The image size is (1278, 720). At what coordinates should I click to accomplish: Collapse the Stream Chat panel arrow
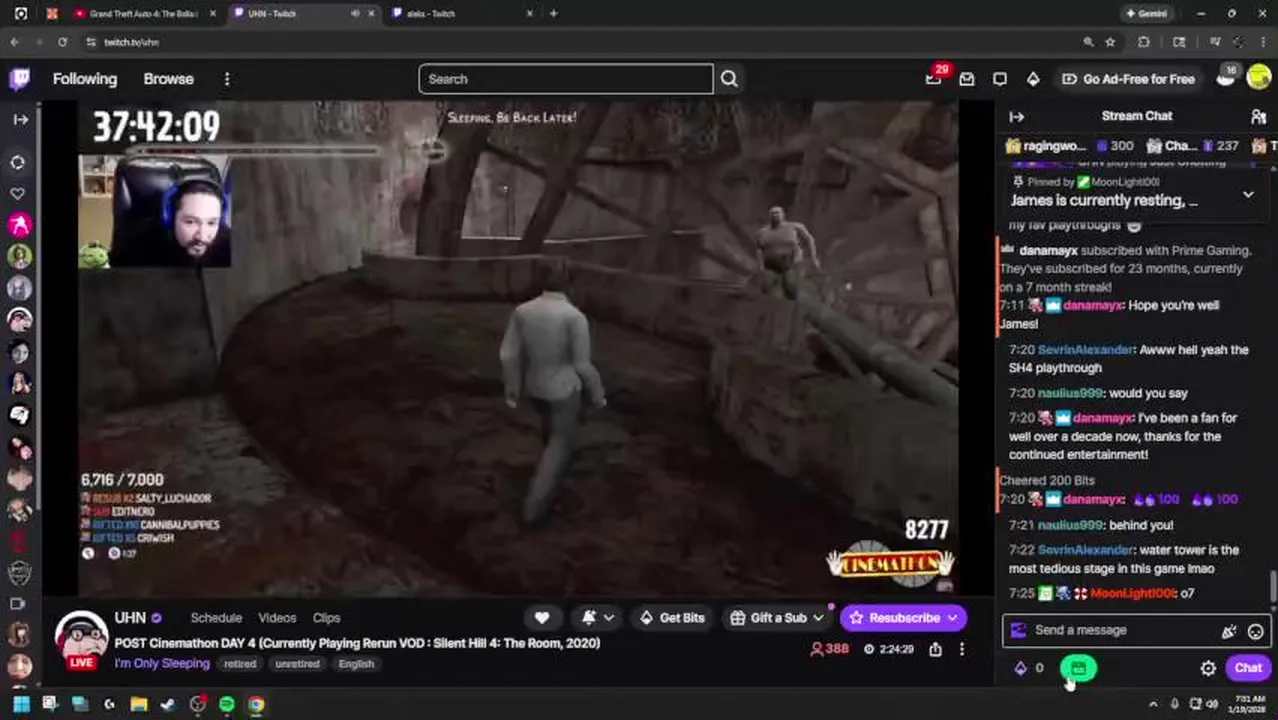click(1016, 117)
